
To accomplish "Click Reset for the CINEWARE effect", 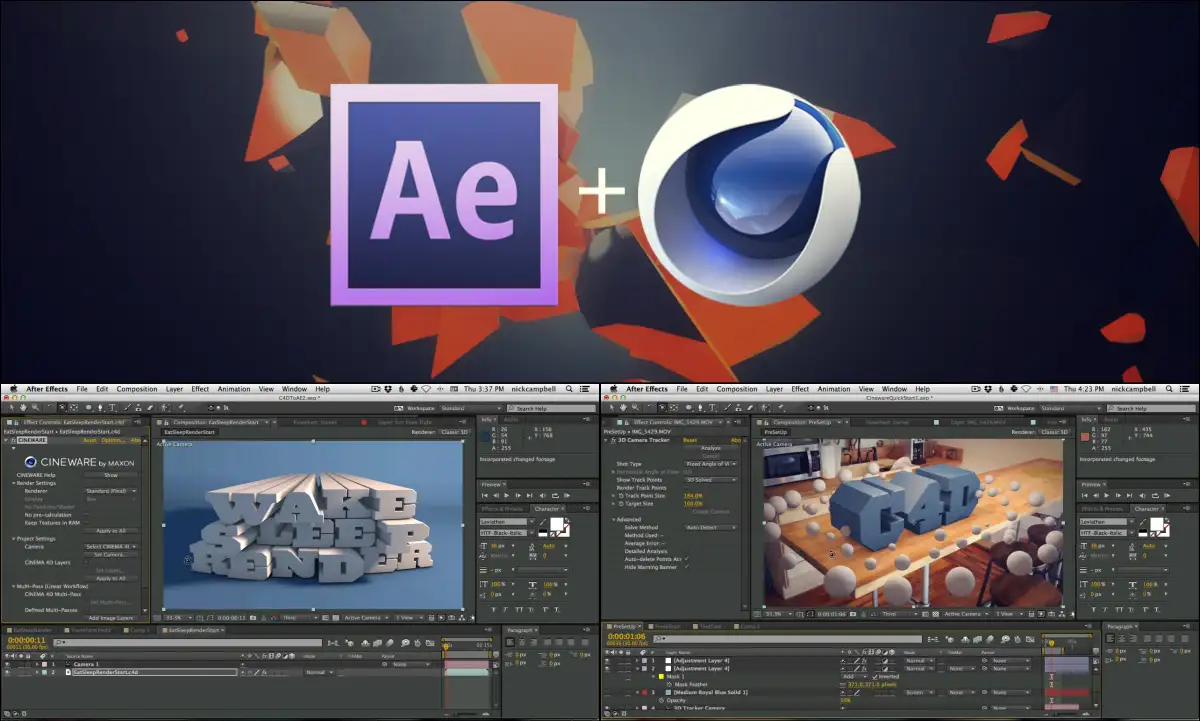I will click(89, 439).
